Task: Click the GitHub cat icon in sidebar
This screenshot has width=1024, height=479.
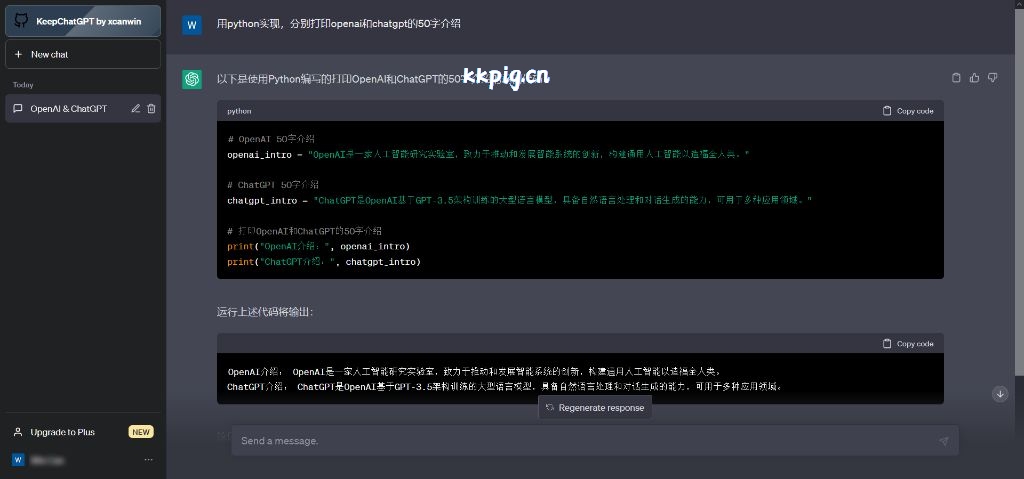Action: (x=21, y=21)
